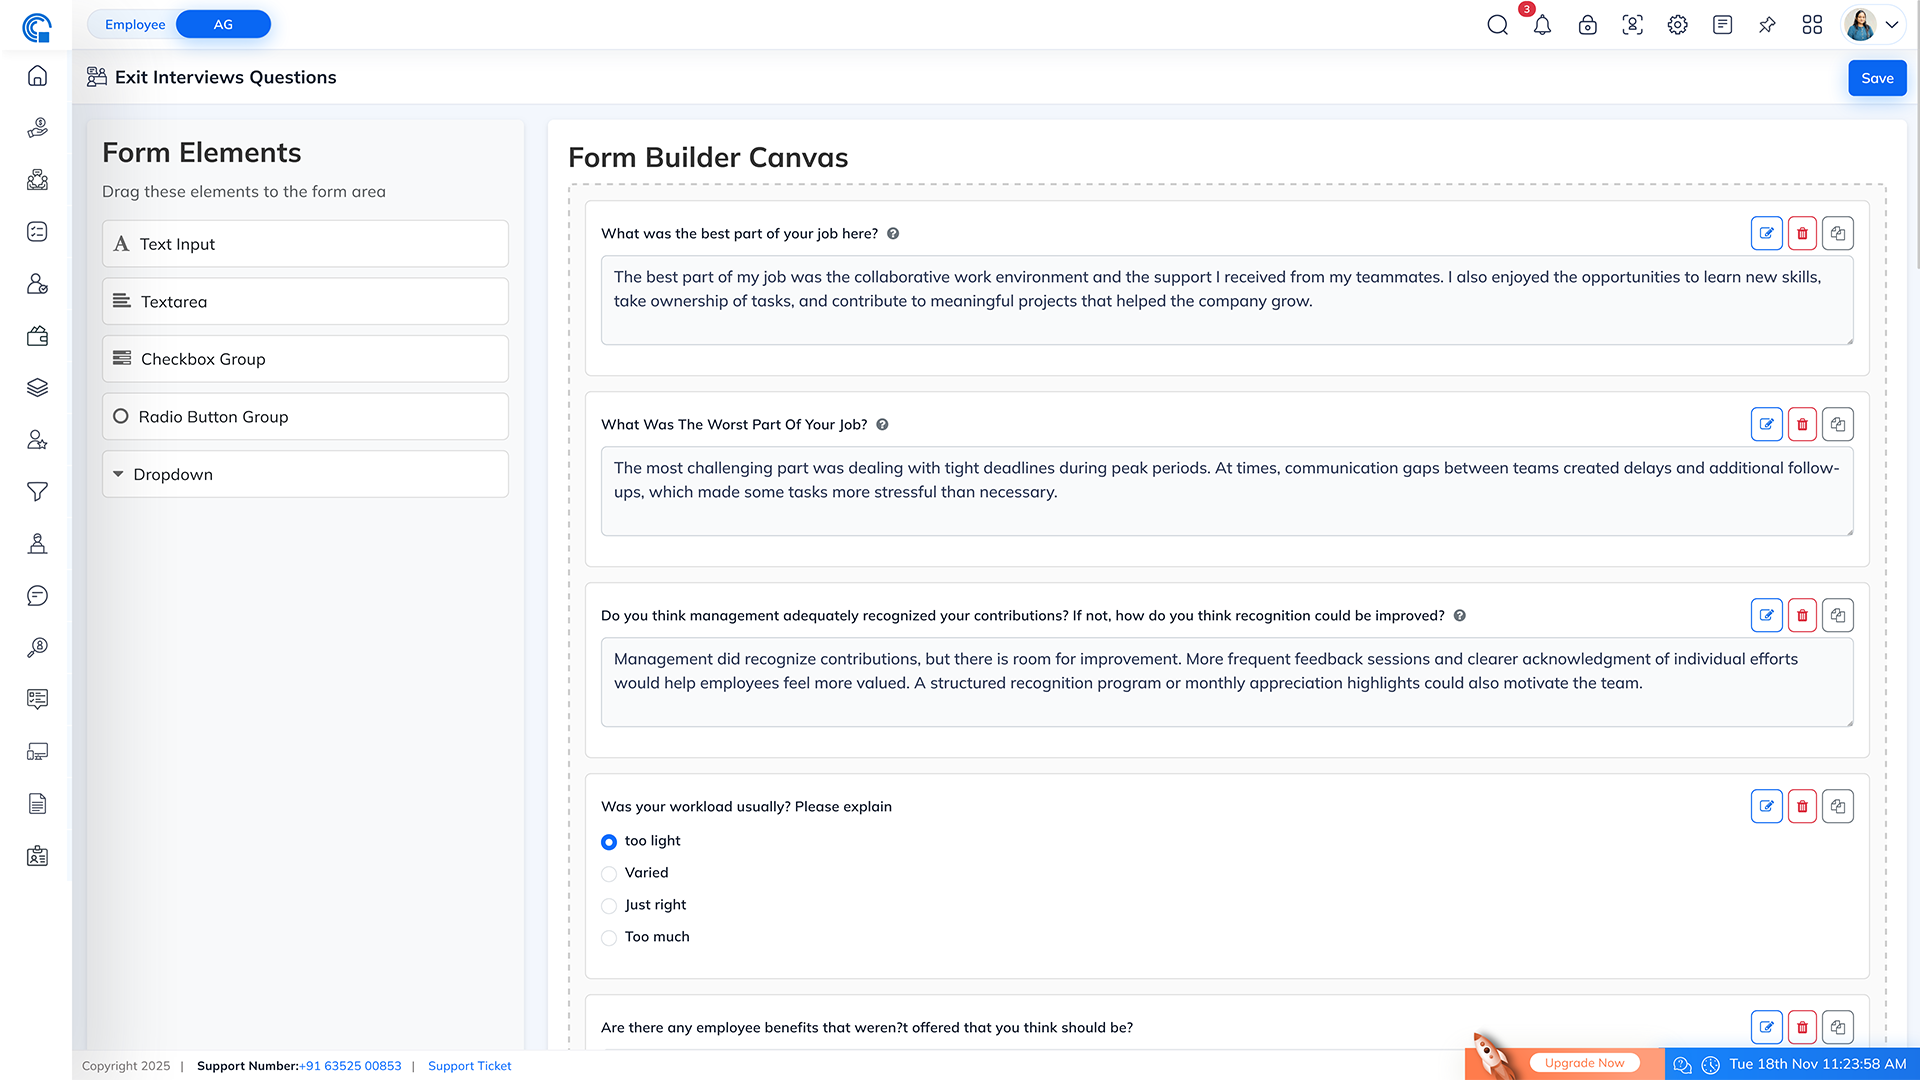Image resolution: width=1920 pixels, height=1080 pixels.
Task: Click the search magnifier icon in header
Action: coord(1497,25)
